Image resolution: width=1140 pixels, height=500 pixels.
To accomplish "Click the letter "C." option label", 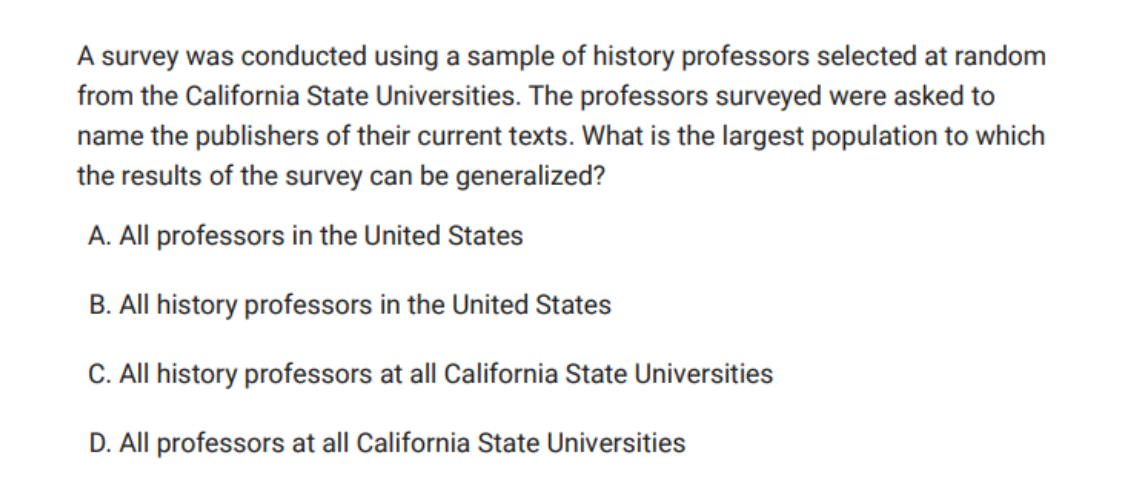I will (x=99, y=374).
